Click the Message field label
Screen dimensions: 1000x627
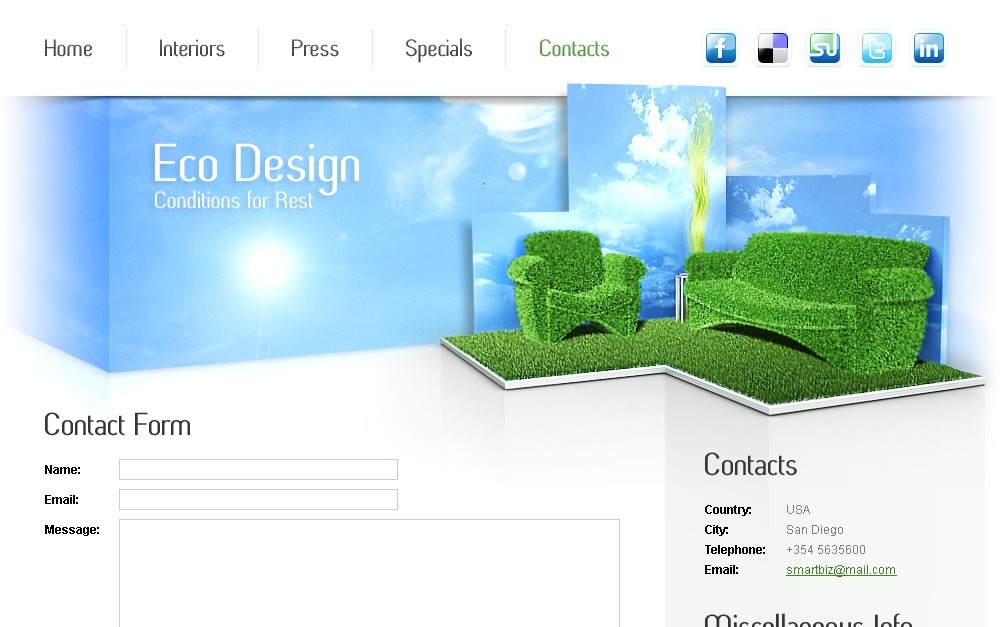click(x=72, y=530)
